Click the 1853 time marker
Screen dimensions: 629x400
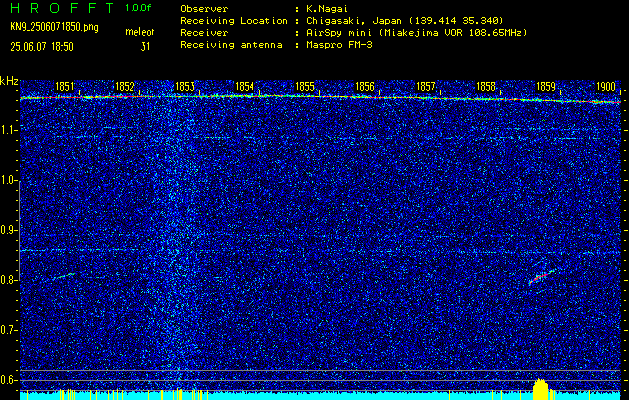tap(185, 87)
